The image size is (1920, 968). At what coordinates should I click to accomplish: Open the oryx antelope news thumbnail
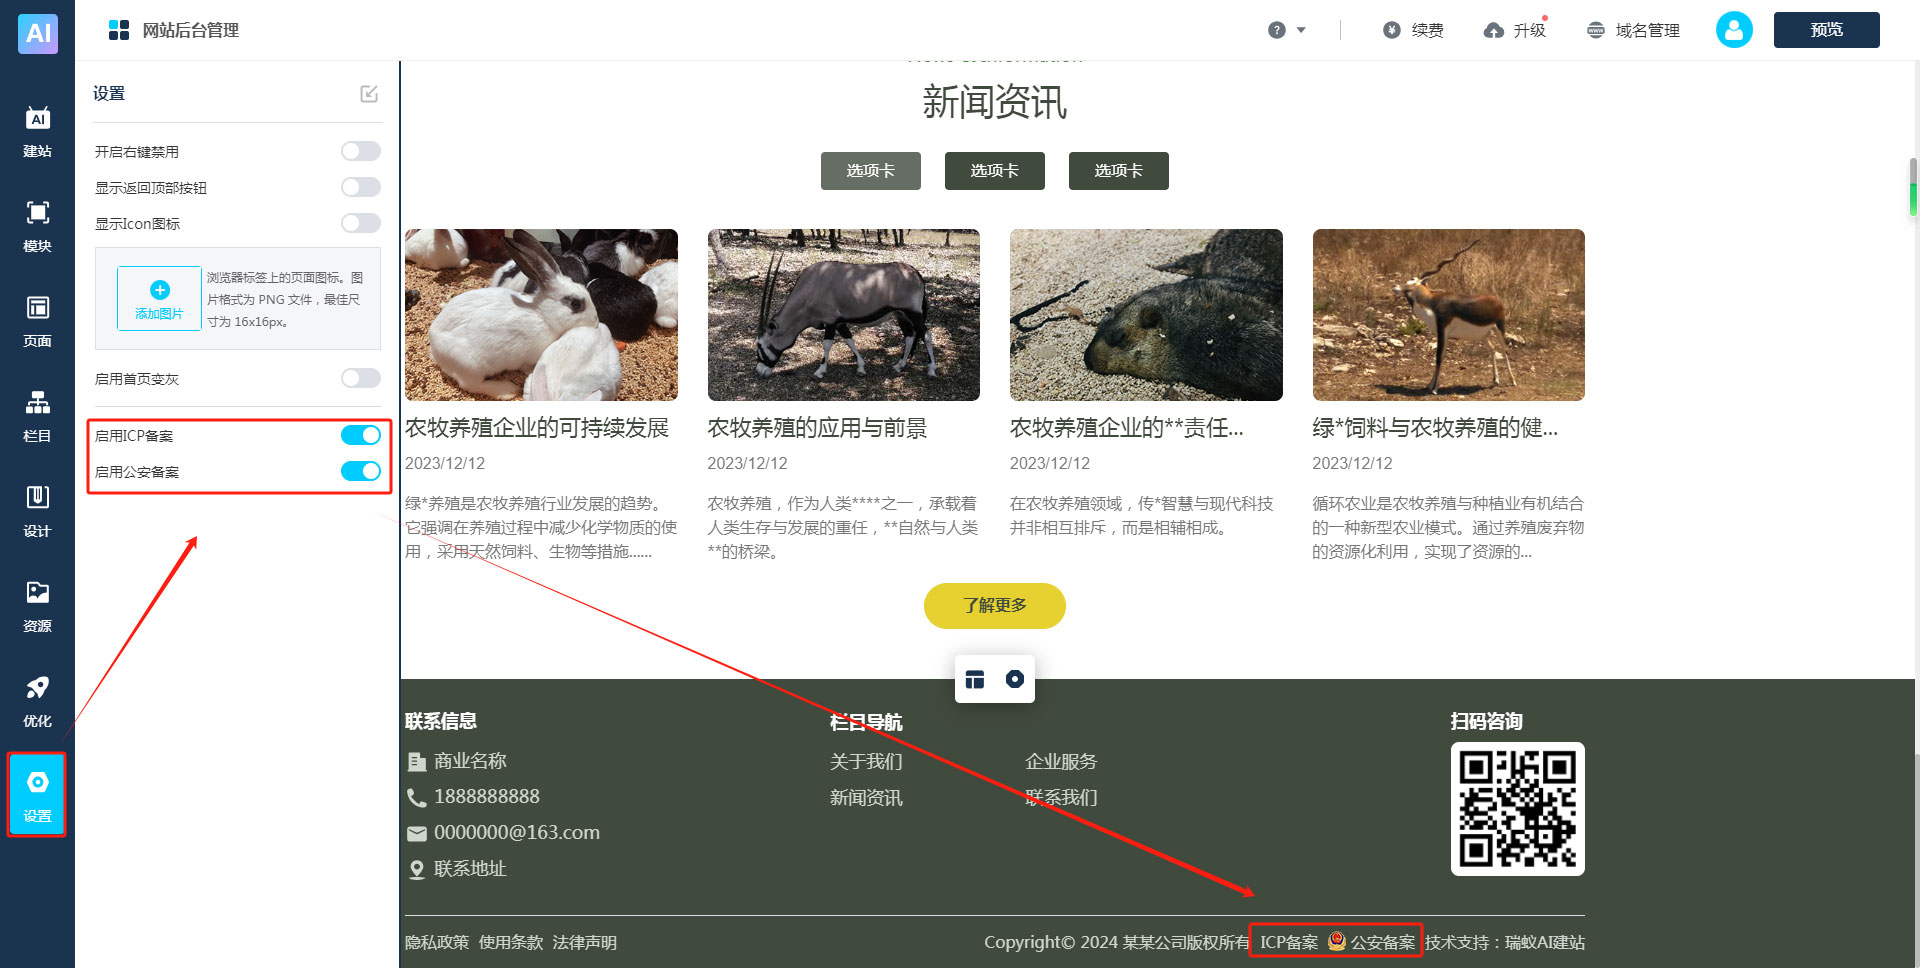844,315
